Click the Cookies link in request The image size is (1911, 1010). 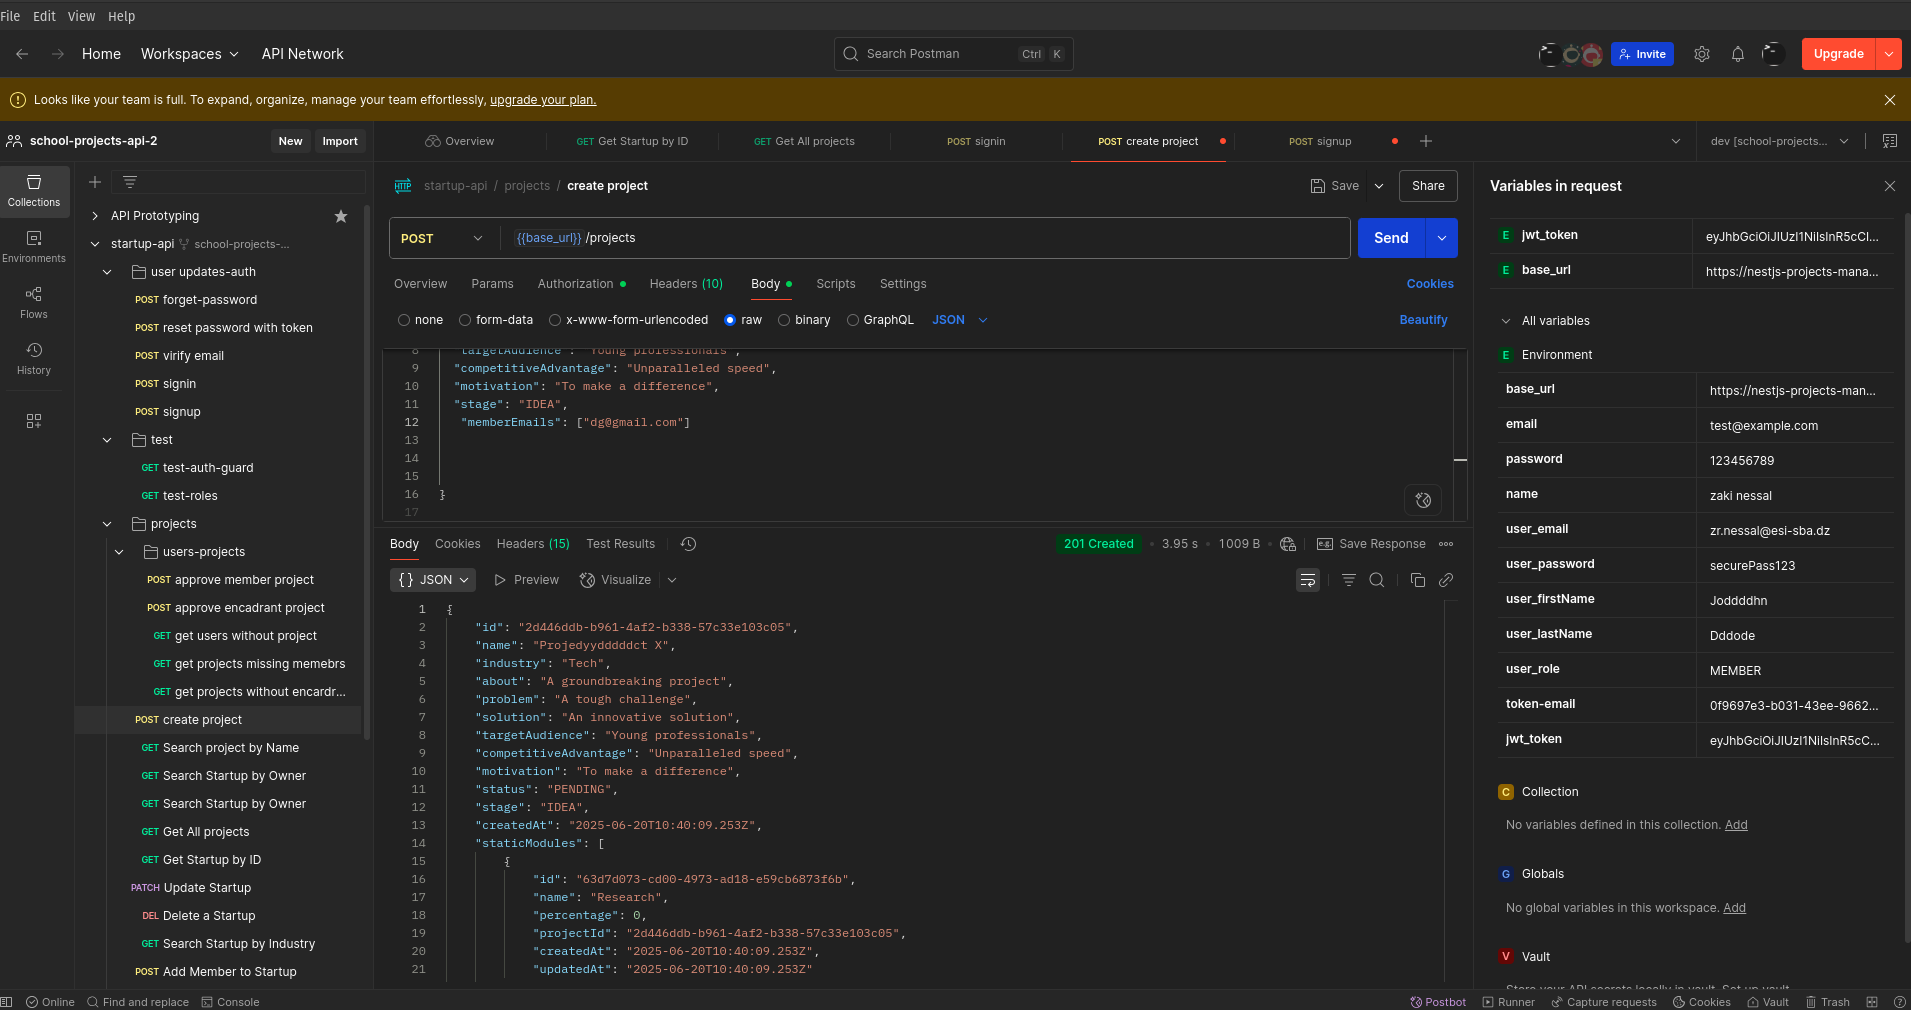pyautogui.click(x=1430, y=284)
